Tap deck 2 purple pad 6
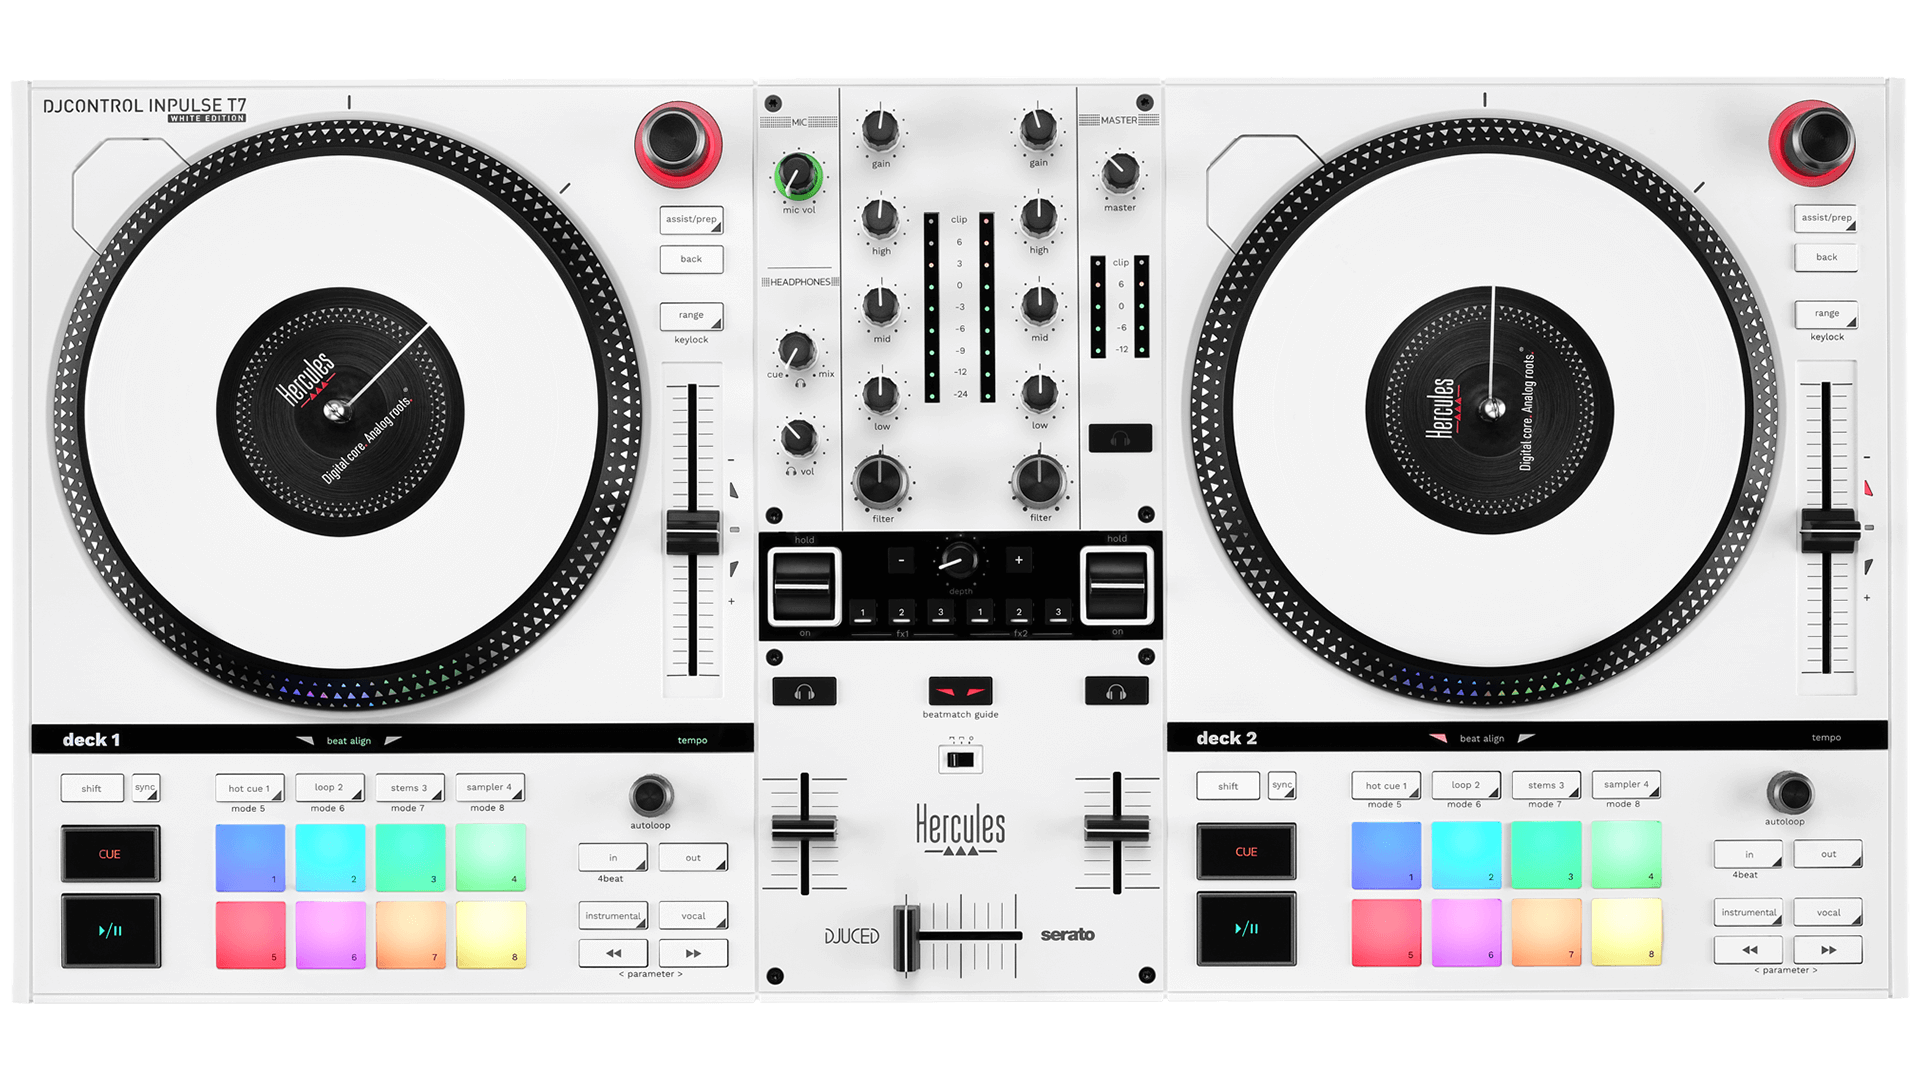Viewport: 1920px width, 1080px height. pyautogui.click(x=1466, y=933)
